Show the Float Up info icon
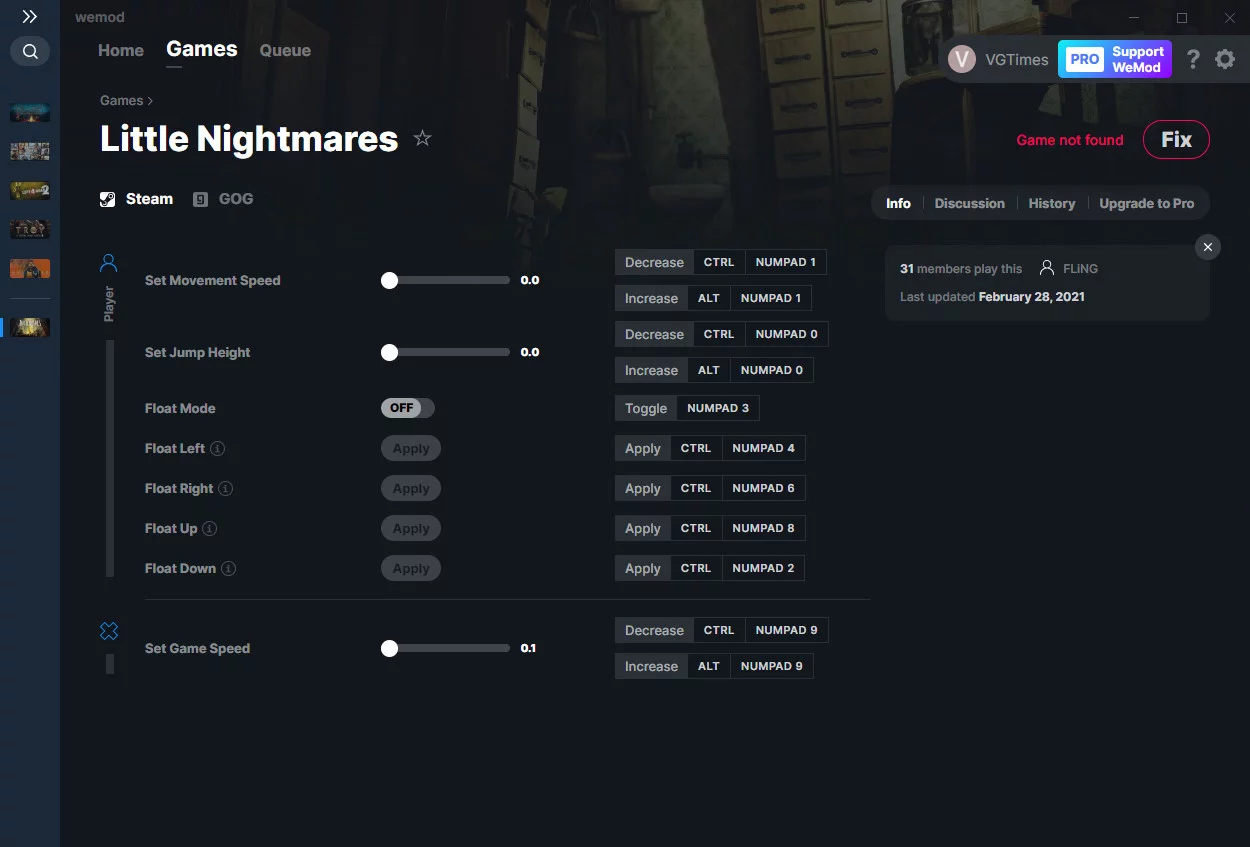This screenshot has width=1250, height=847. (210, 529)
